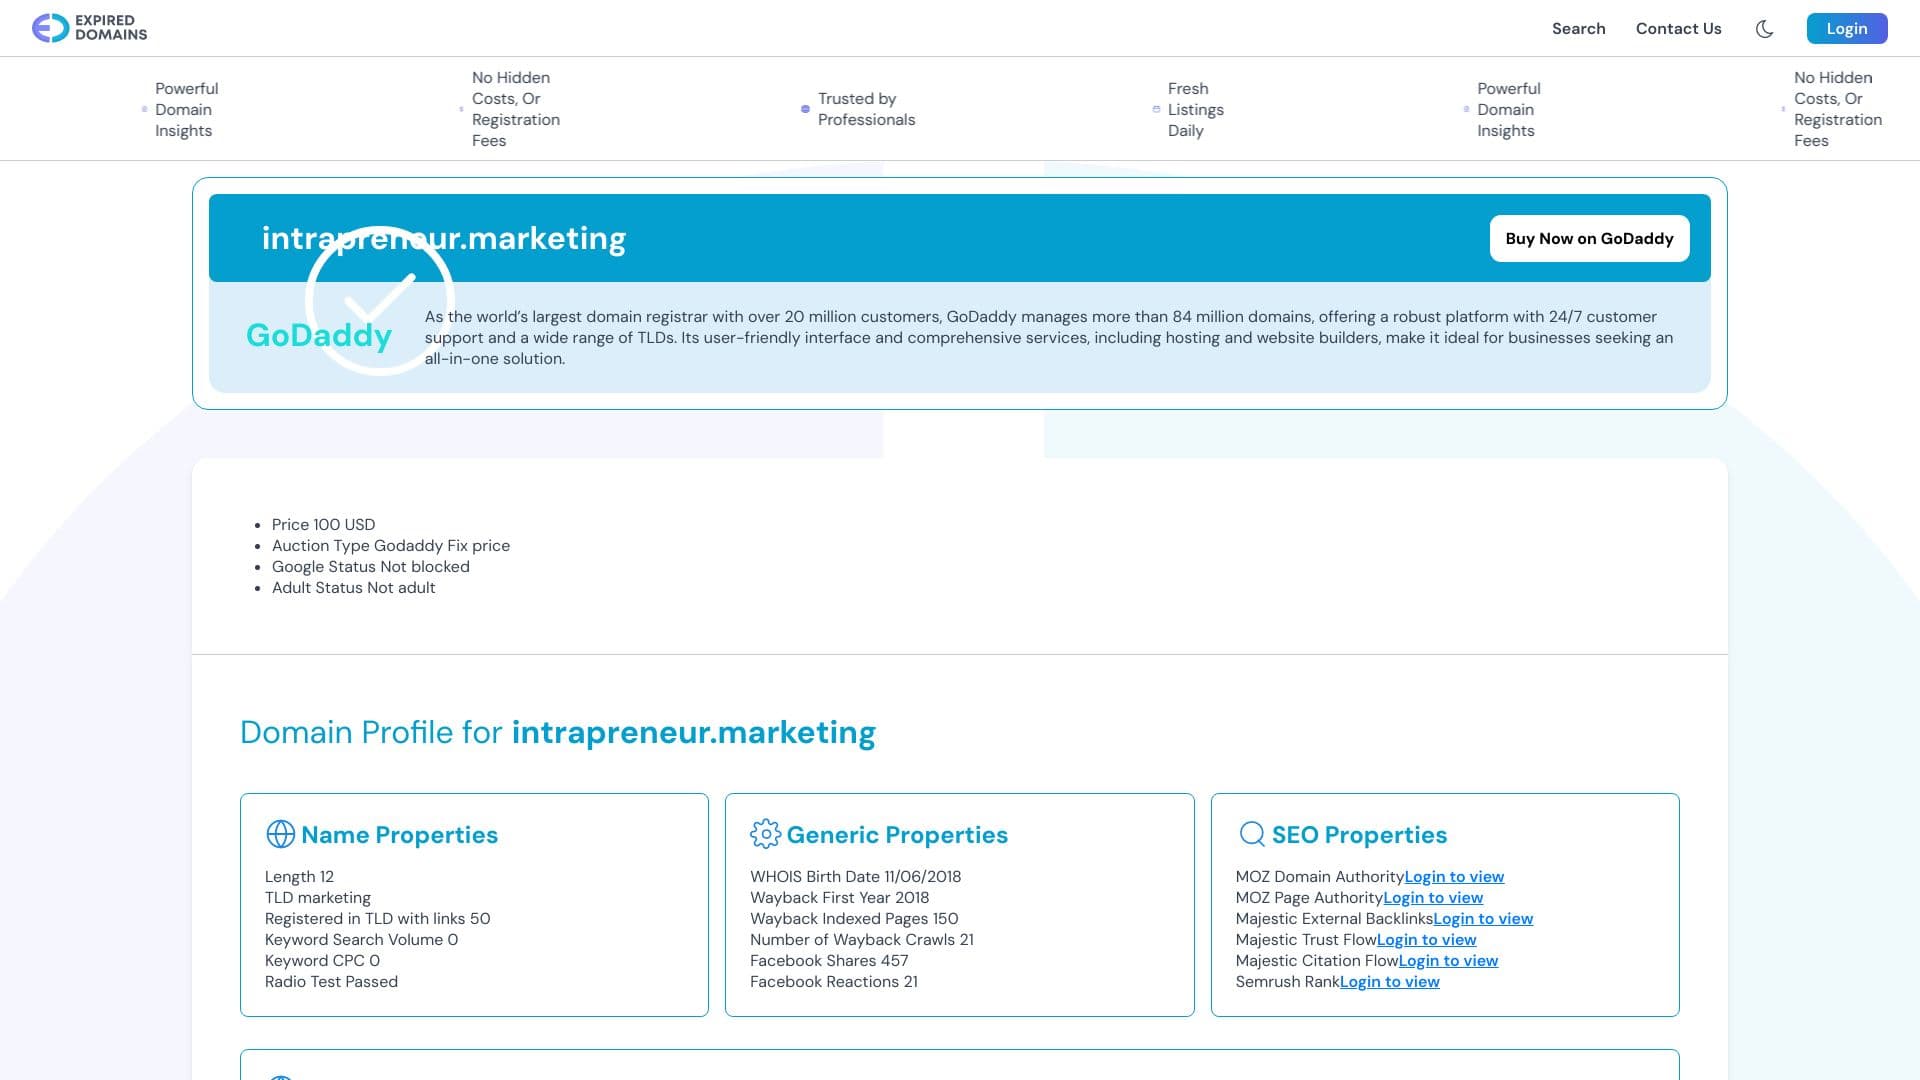Click Login to view Majestic Citation Flow
1920x1080 pixels.
[1448, 960]
